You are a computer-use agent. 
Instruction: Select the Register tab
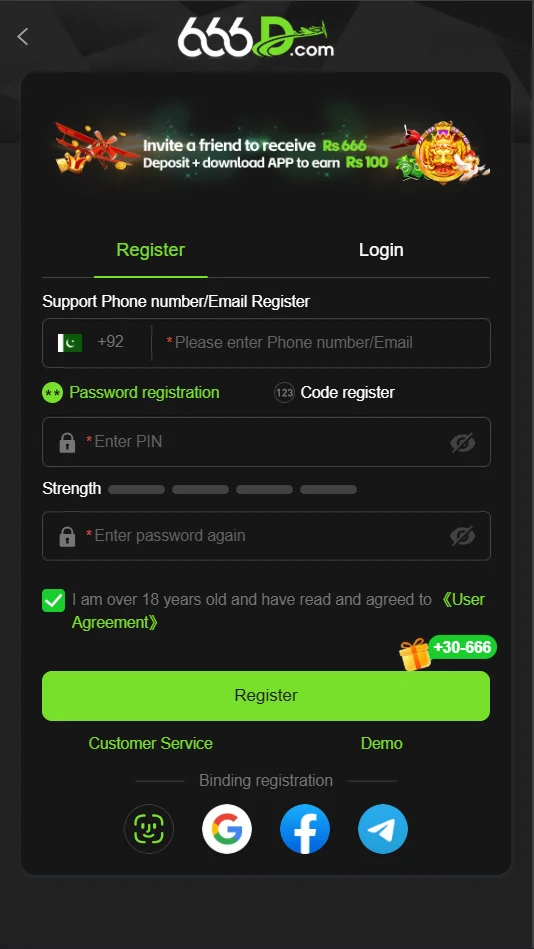point(151,250)
